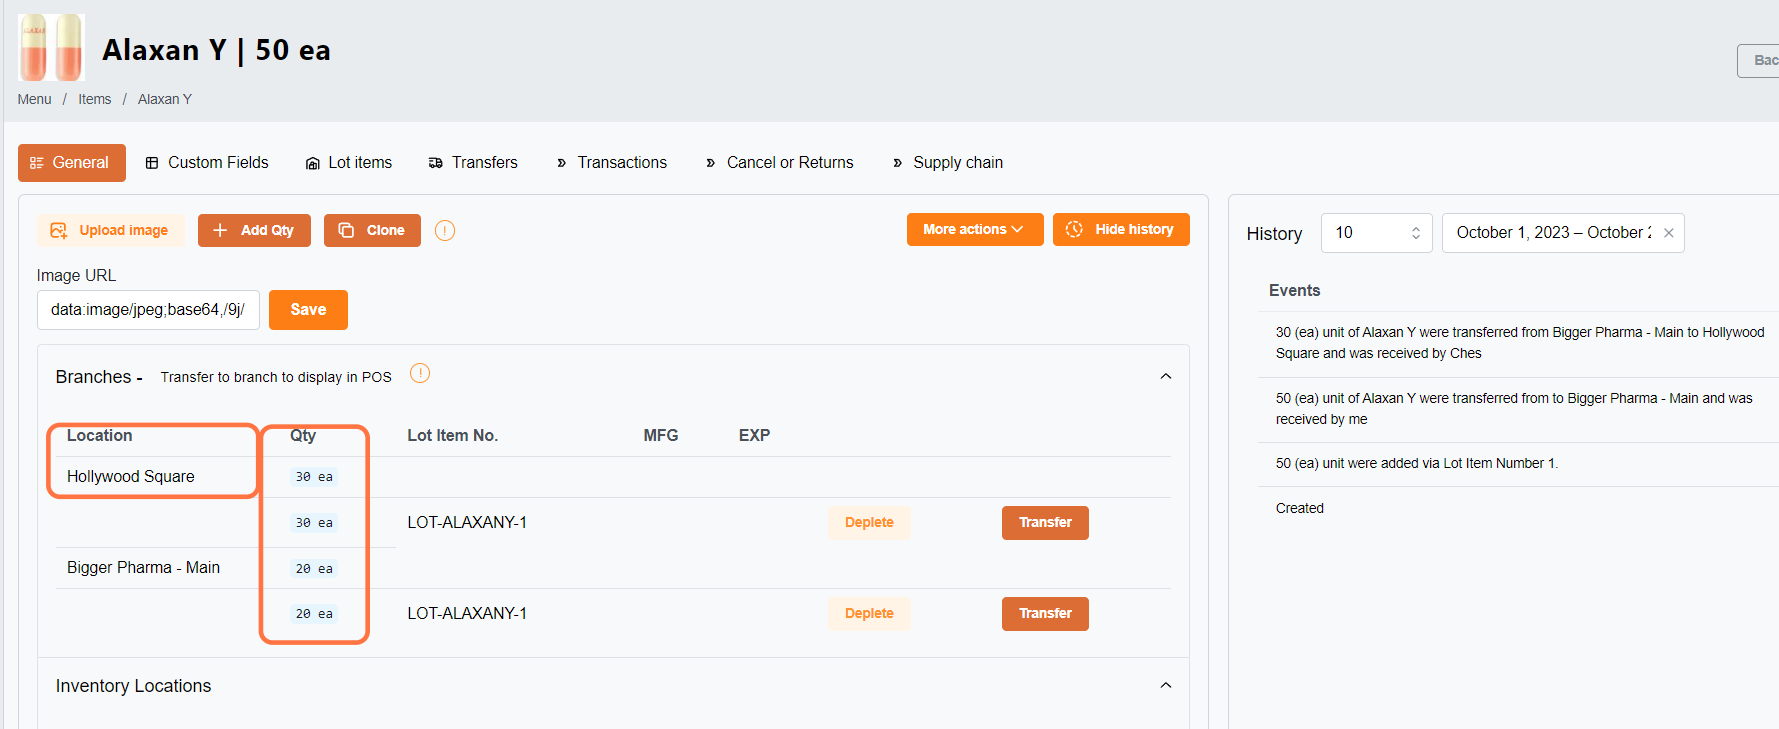The height and width of the screenshot is (729, 1779).
Task: Save the image URL
Action: click(308, 310)
